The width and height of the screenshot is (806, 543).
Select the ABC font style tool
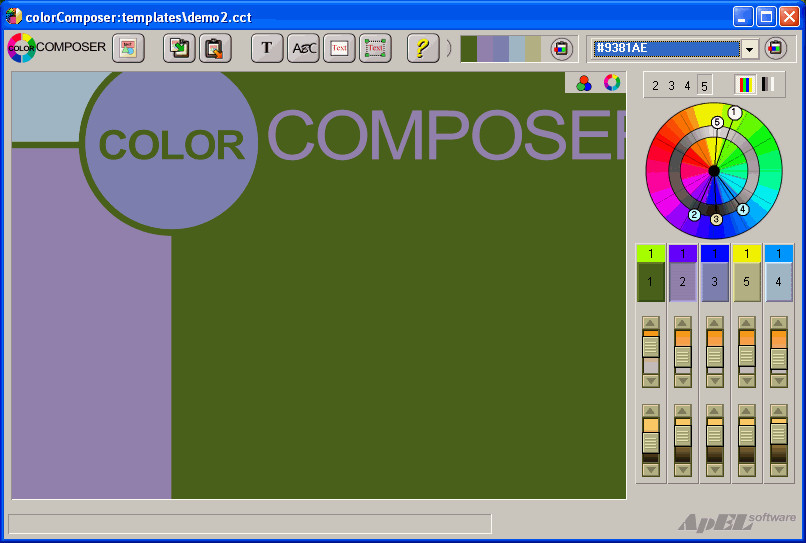(x=303, y=48)
